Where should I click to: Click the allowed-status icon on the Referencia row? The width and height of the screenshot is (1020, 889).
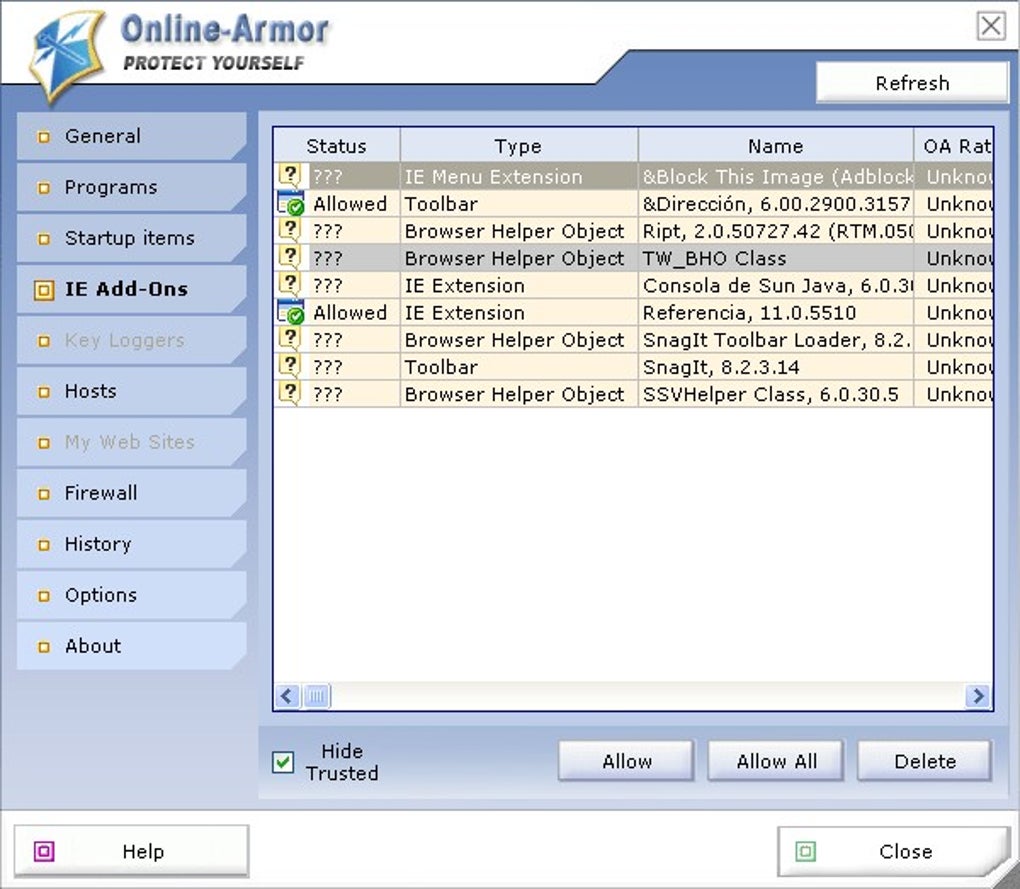290,312
